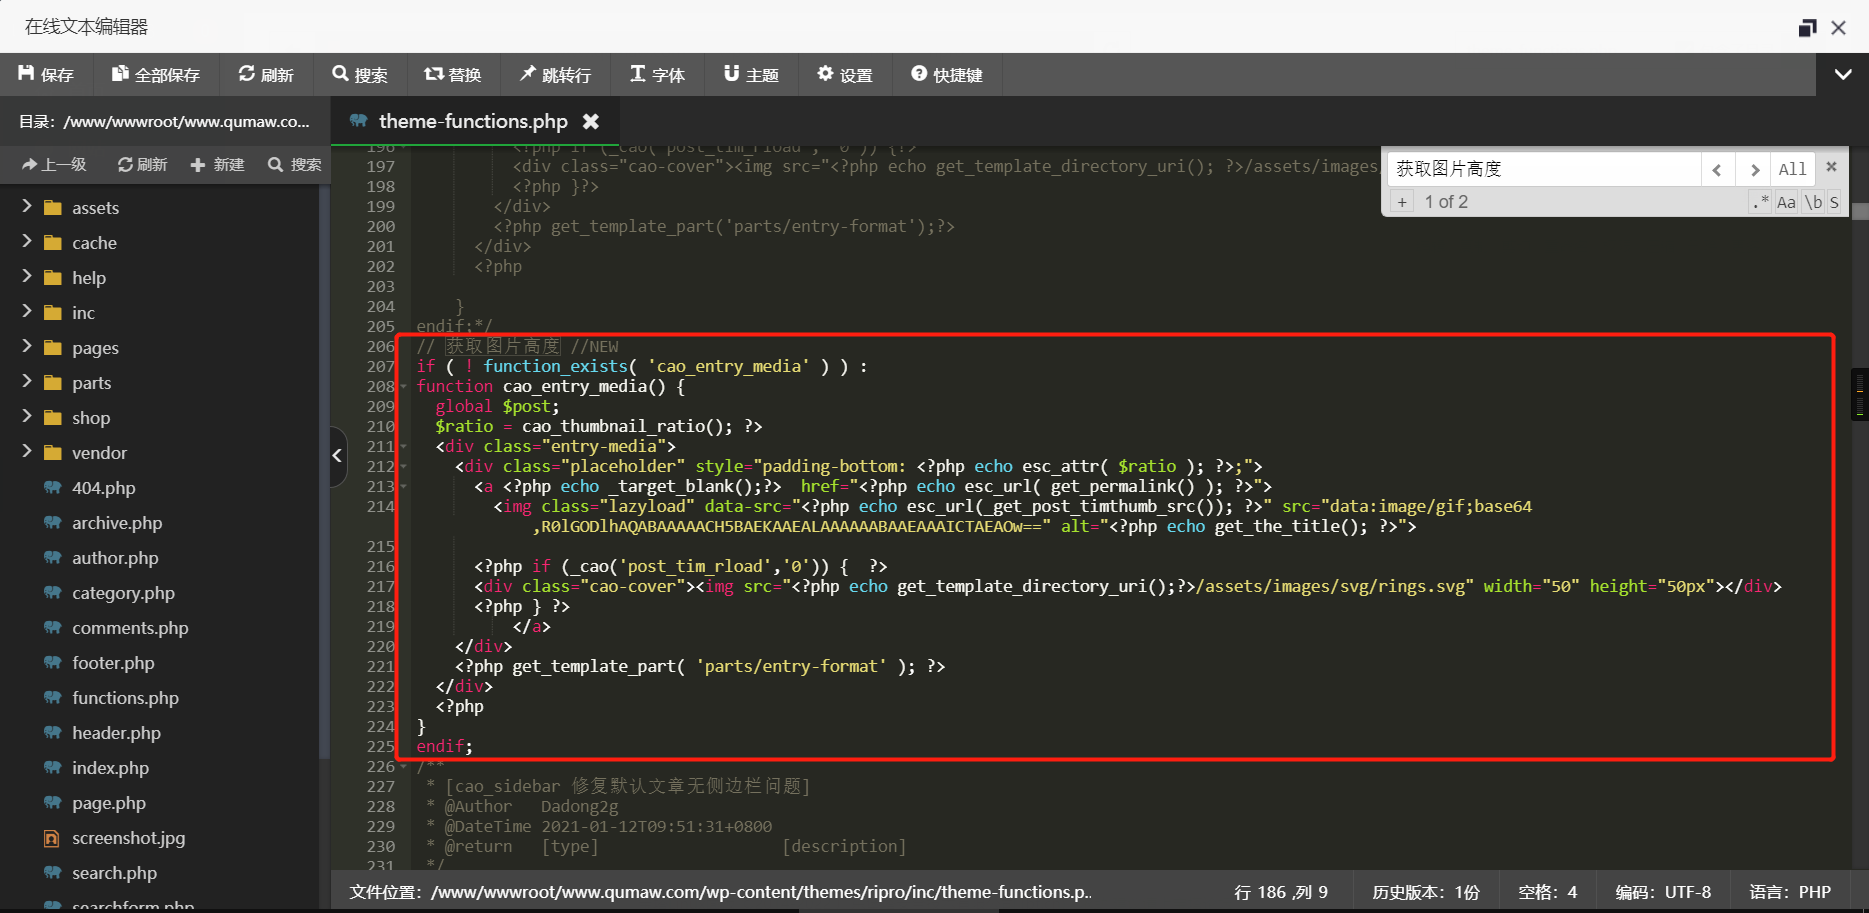Click the All button in search box

click(1792, 169)
